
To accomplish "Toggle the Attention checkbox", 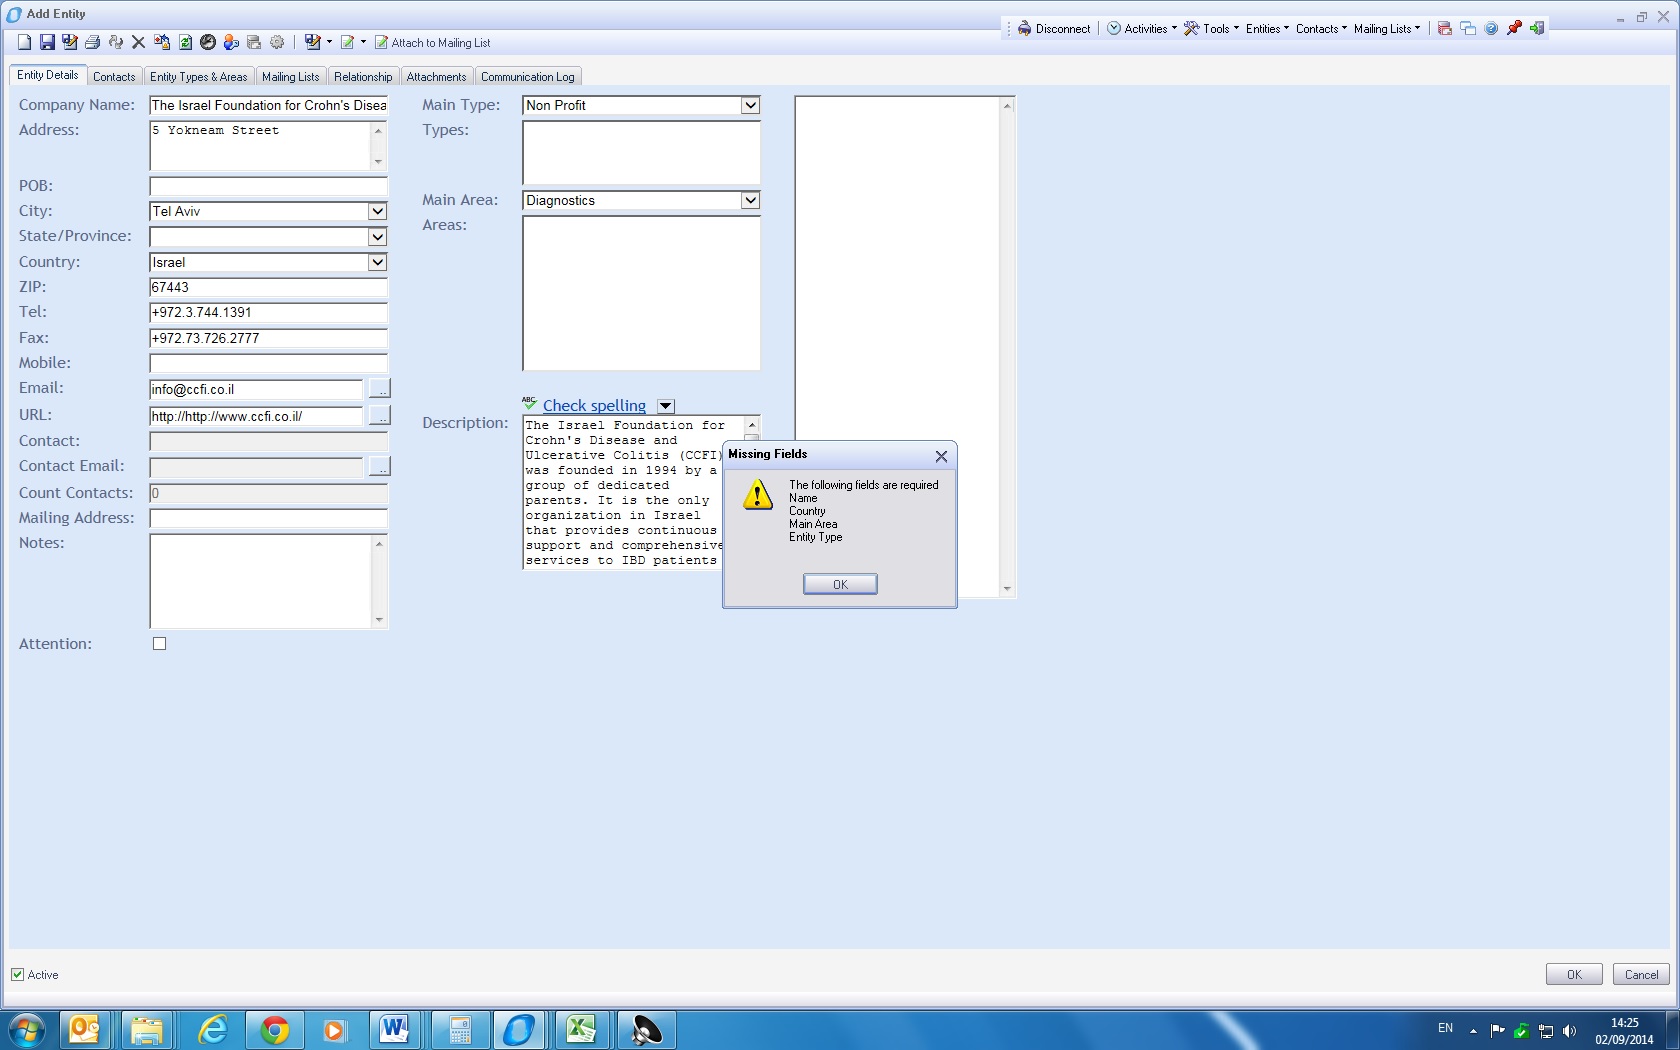I will 159,644.
